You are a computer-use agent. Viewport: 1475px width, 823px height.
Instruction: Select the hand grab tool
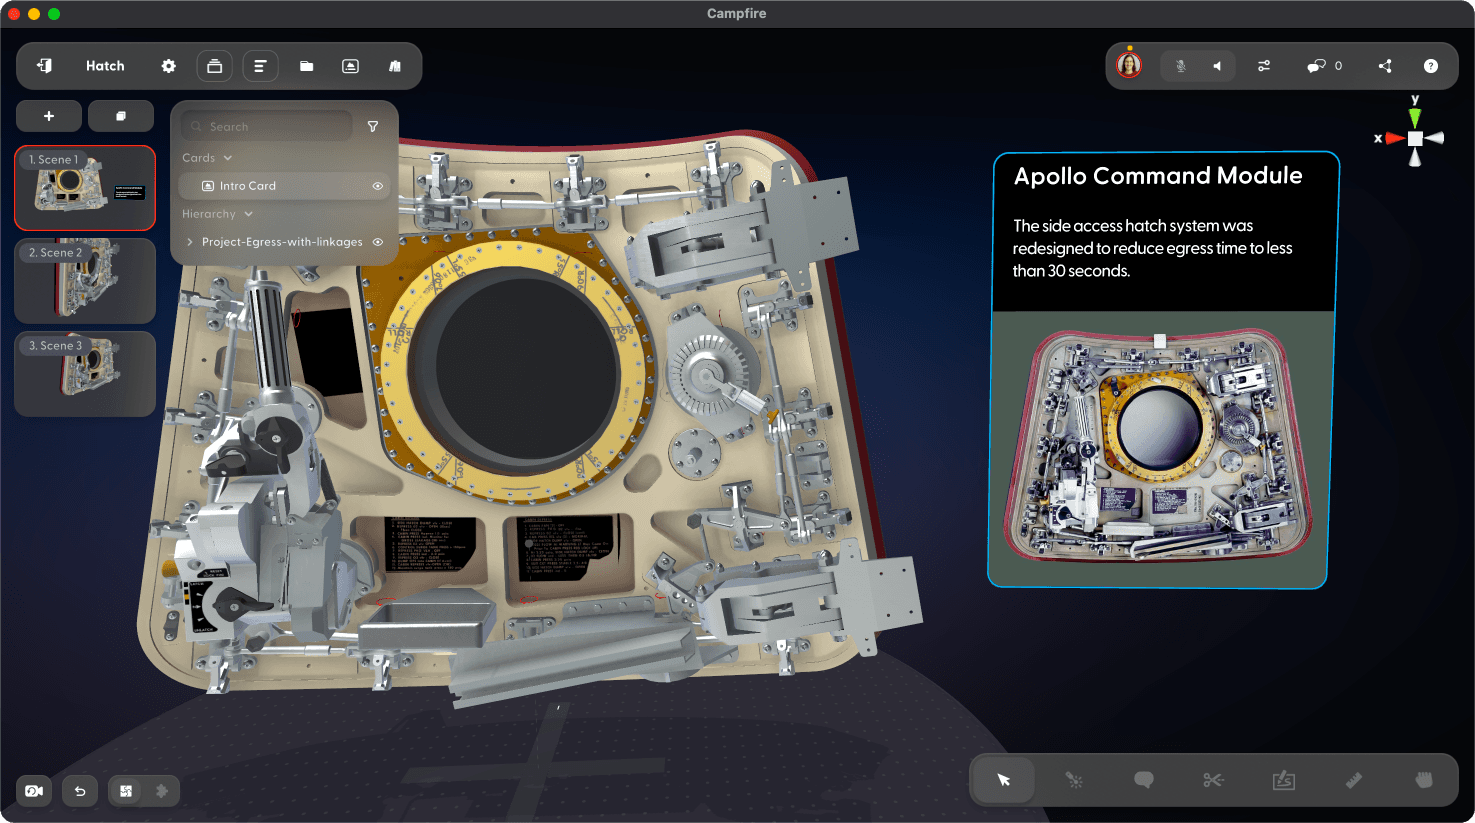pos(1424,780)
